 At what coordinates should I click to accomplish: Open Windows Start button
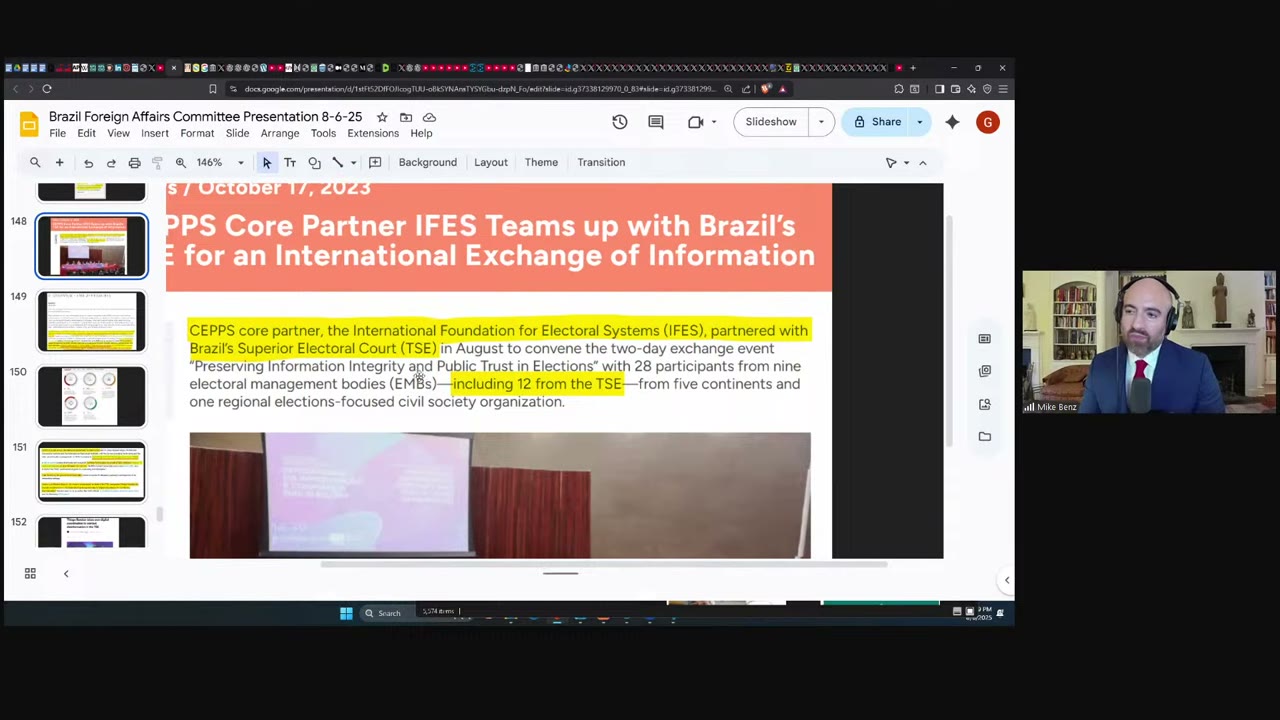click(346, 613)
